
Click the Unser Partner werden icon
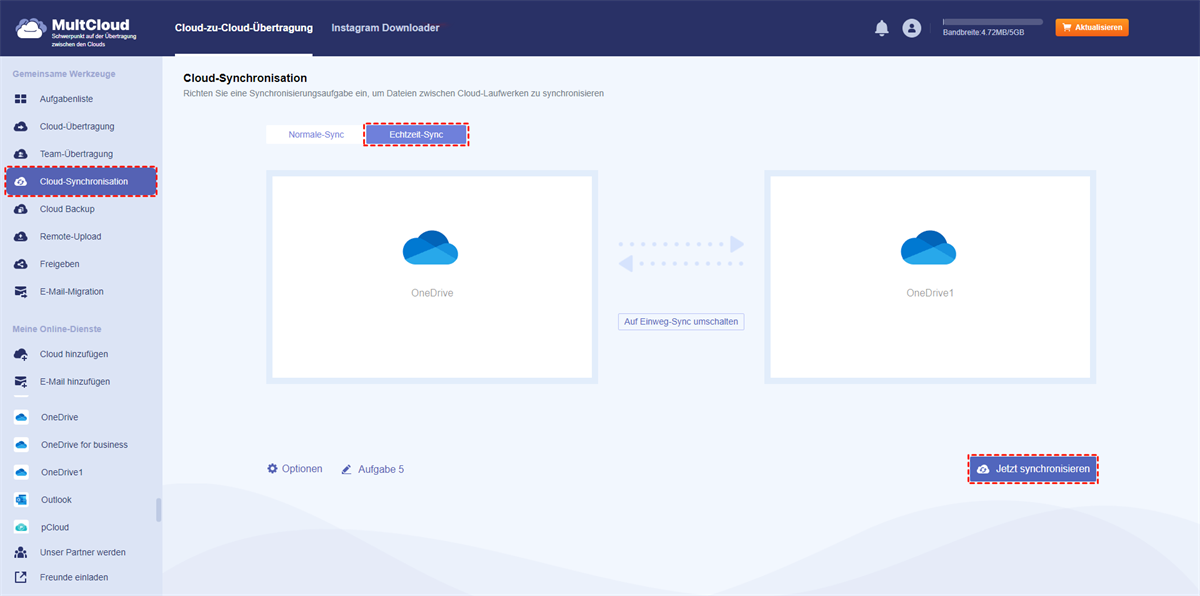[21, 552]
